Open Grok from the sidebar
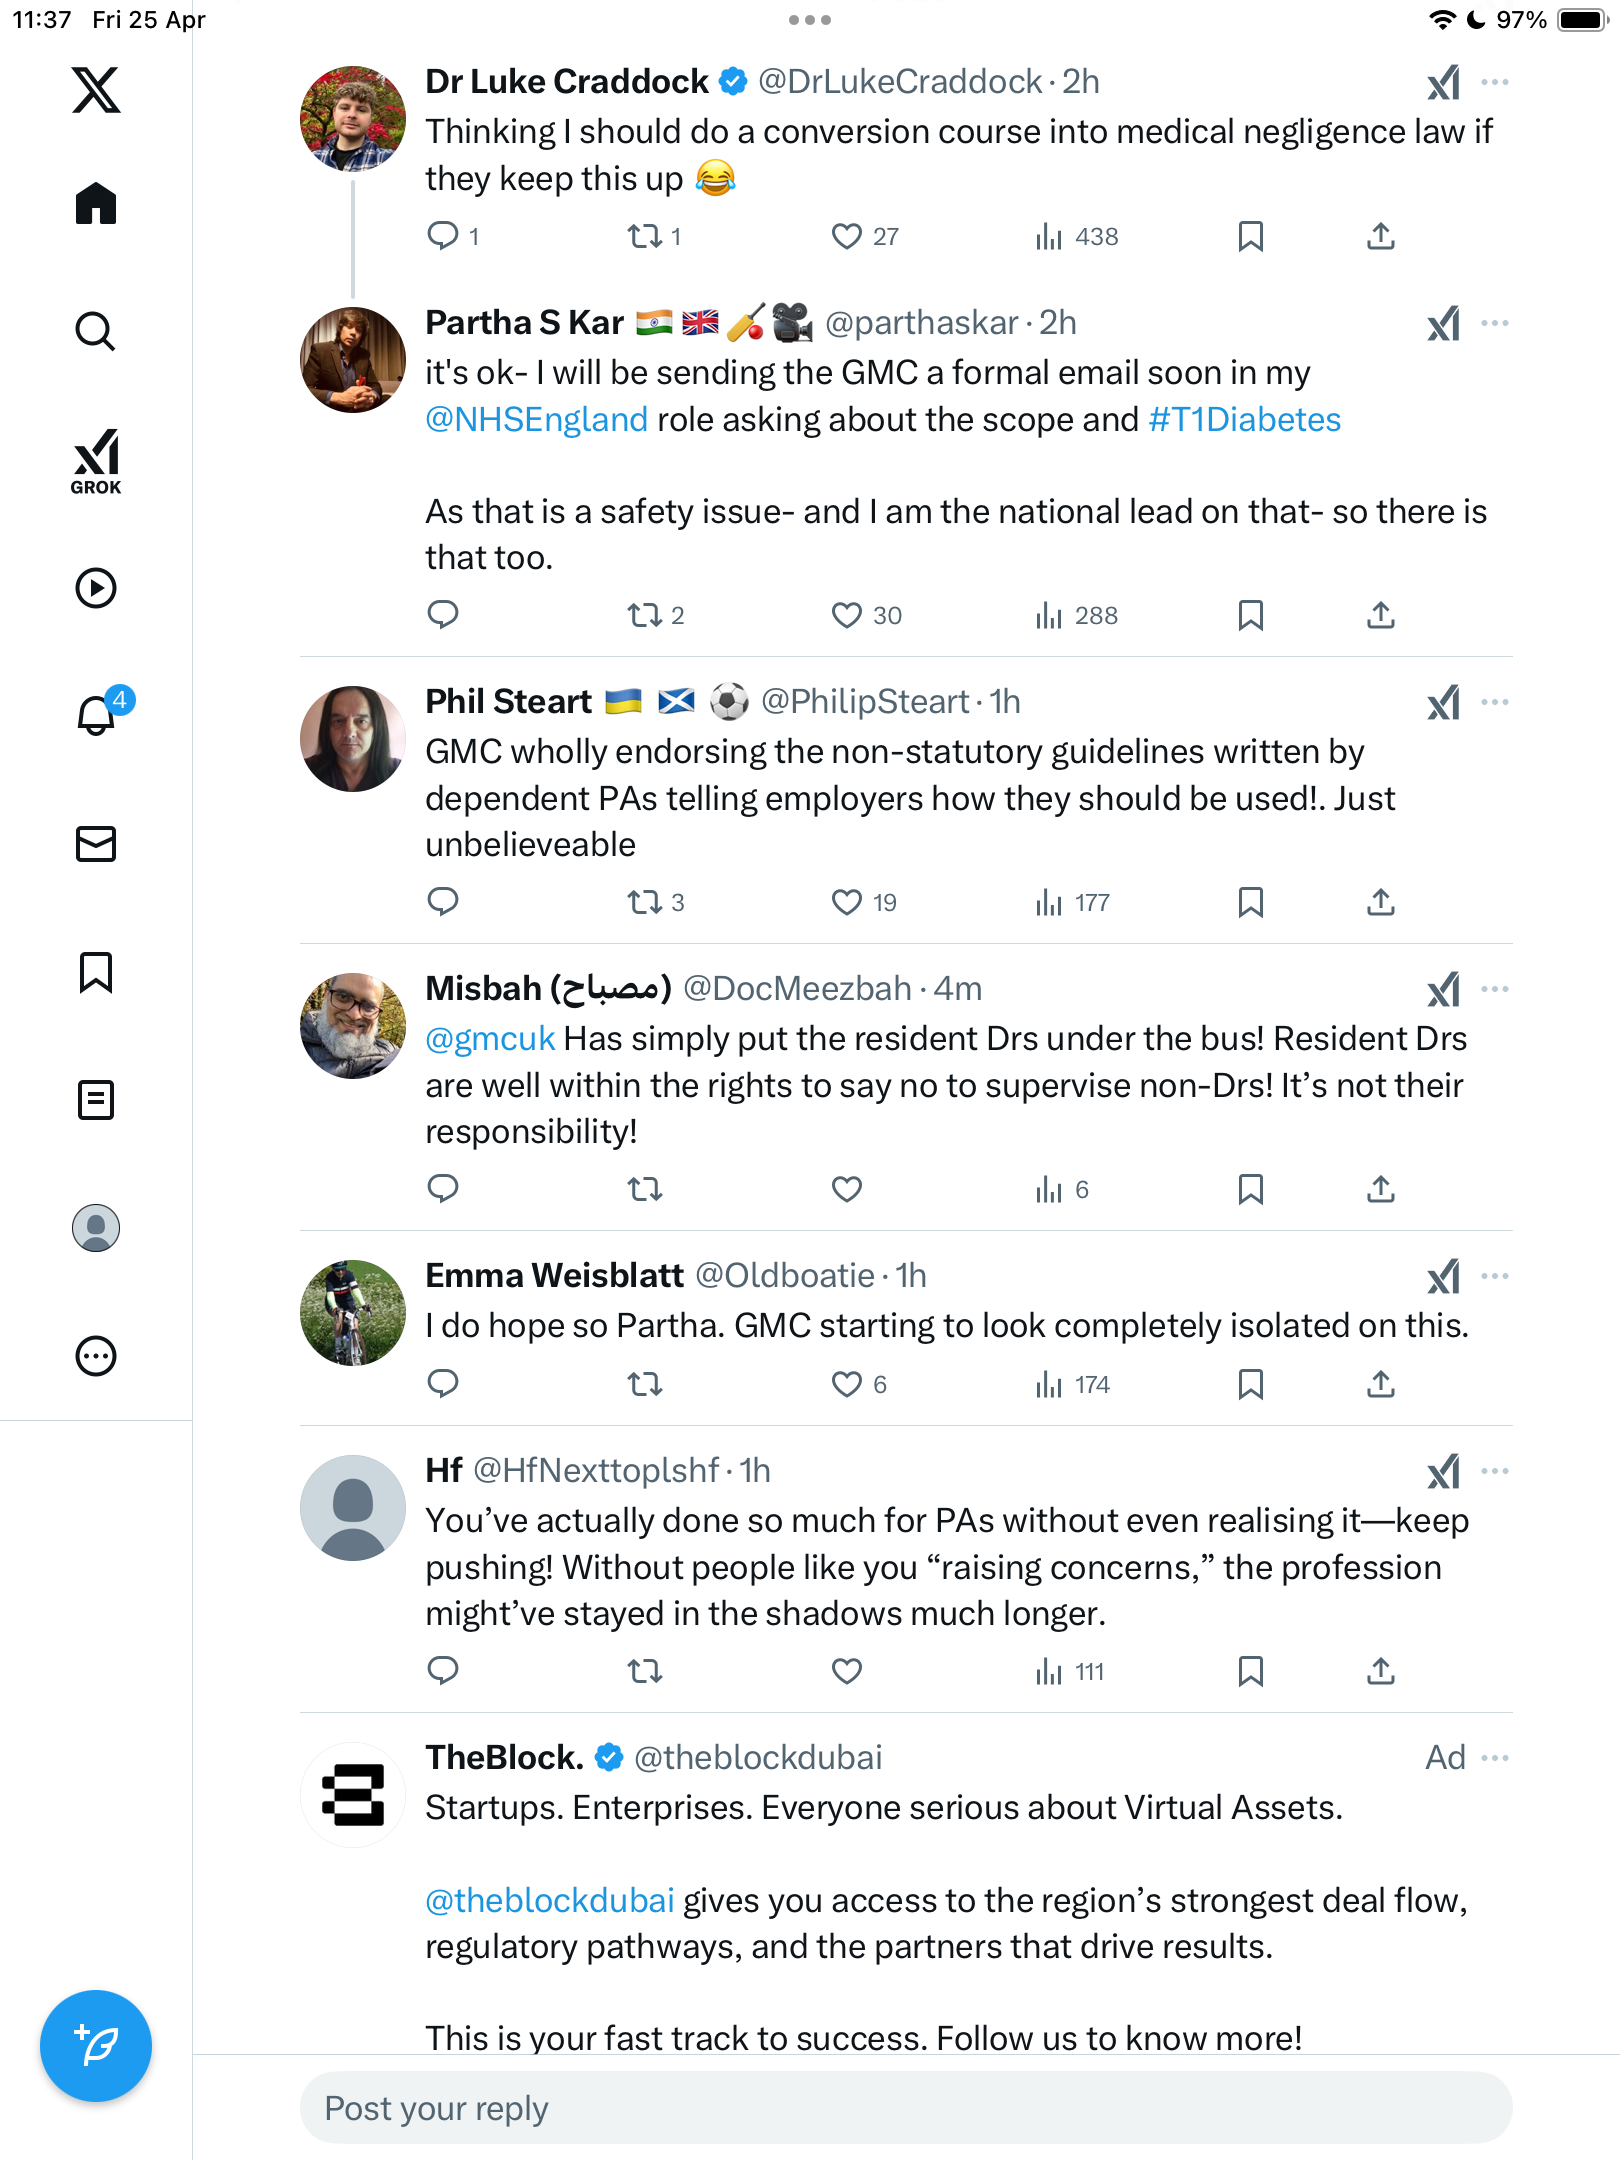Viewport: 1620px width, 2160px height. pyautogui.click(x=96, y=461)
